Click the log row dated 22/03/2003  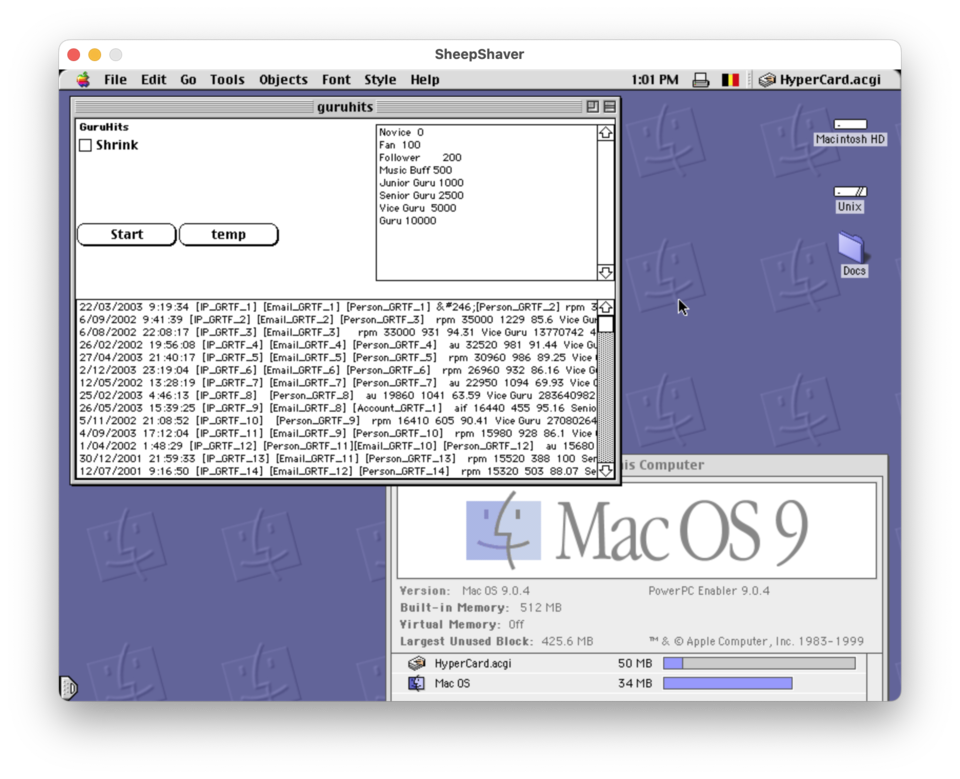[337, 307]
